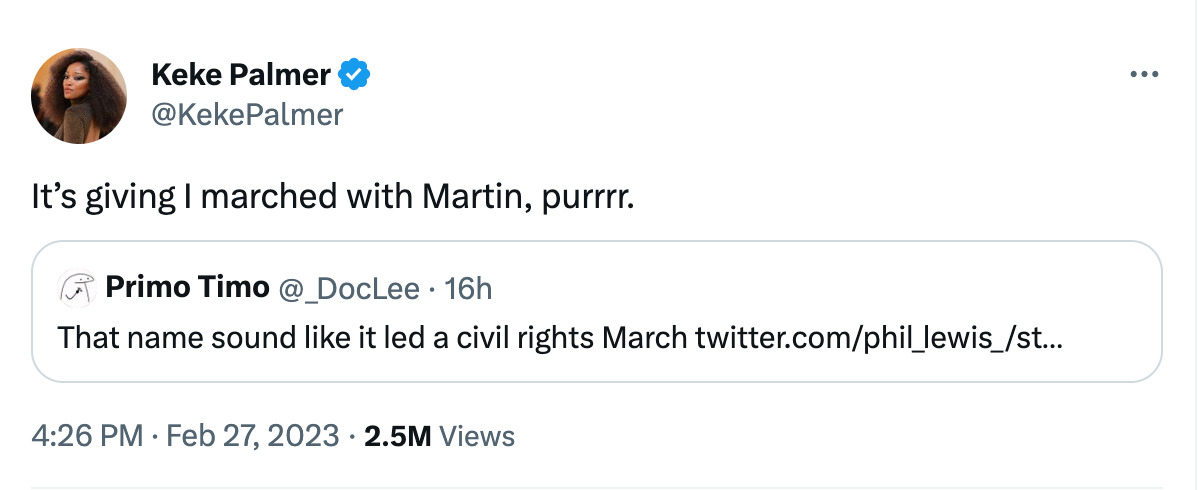
Task: Open the tweet's three-dot More options menu
Action: click(1142, 75)
